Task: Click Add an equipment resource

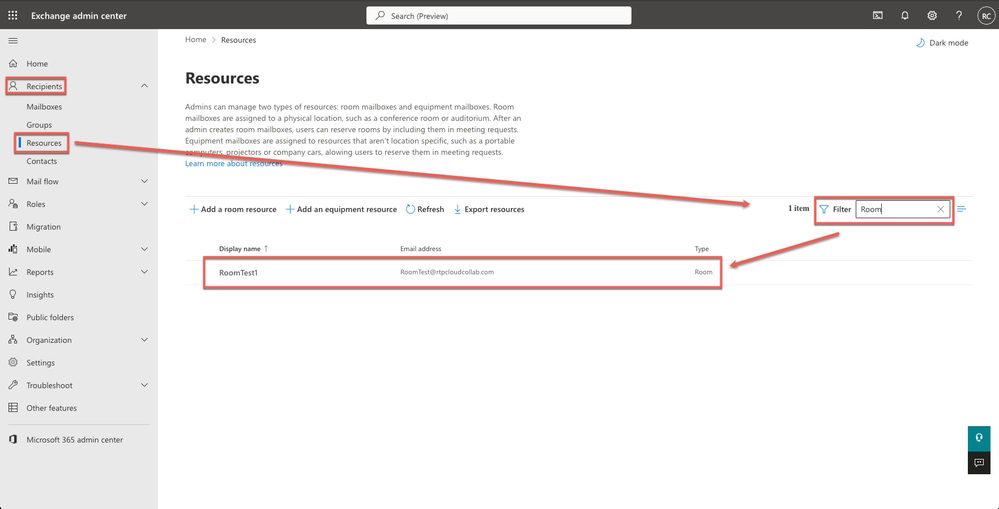Action: pos(341,209)
